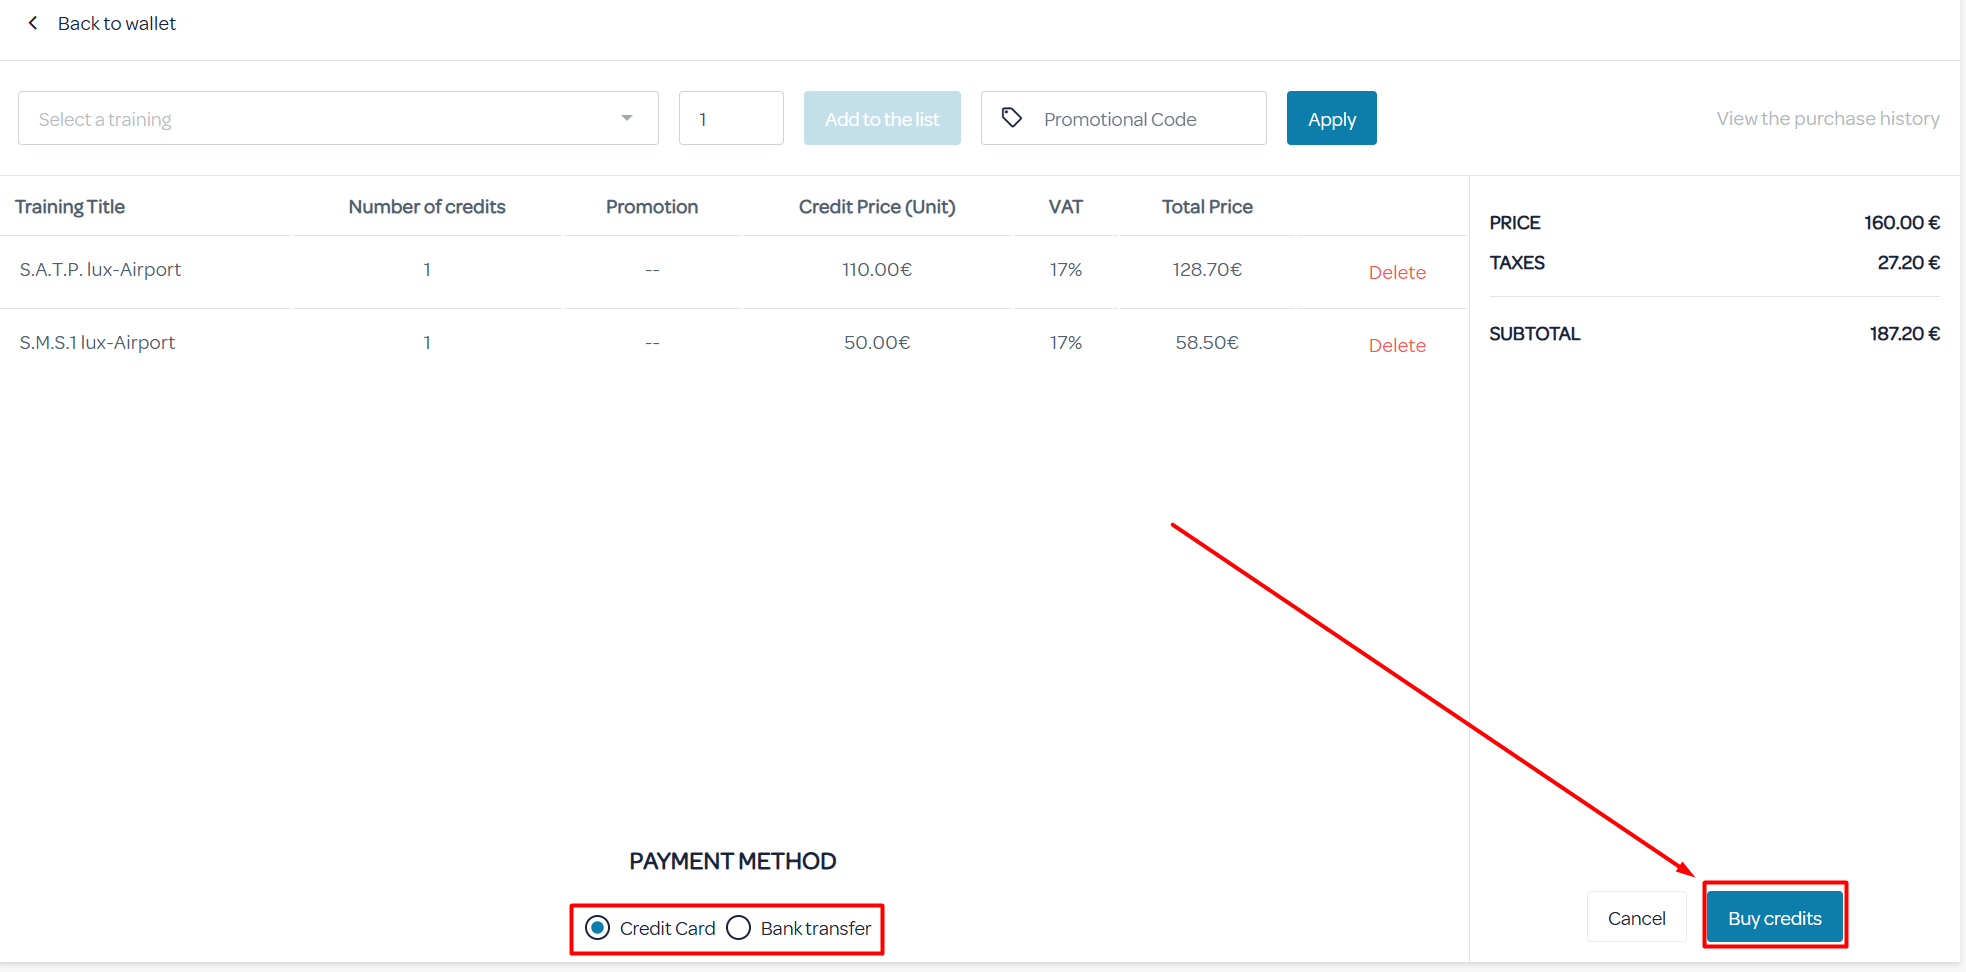Click the dropdown arrow for training selection

[627, 118]
